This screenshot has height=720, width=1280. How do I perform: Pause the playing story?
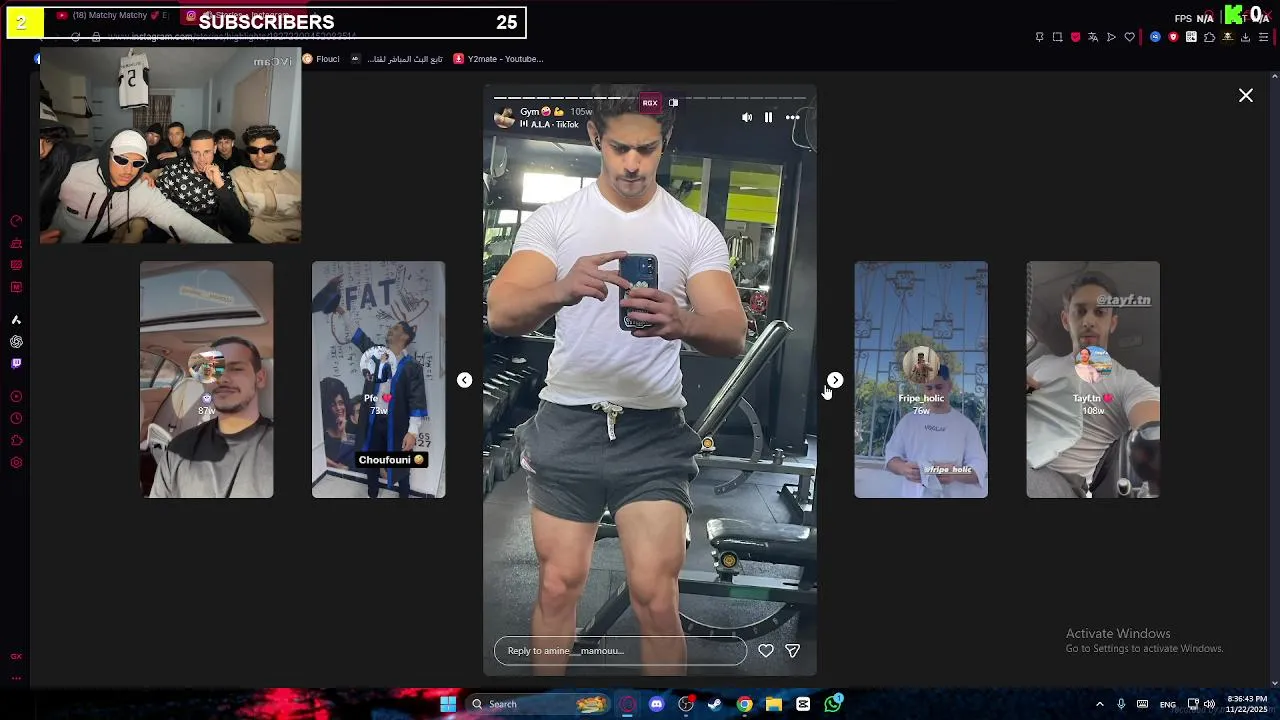[768, 118]
